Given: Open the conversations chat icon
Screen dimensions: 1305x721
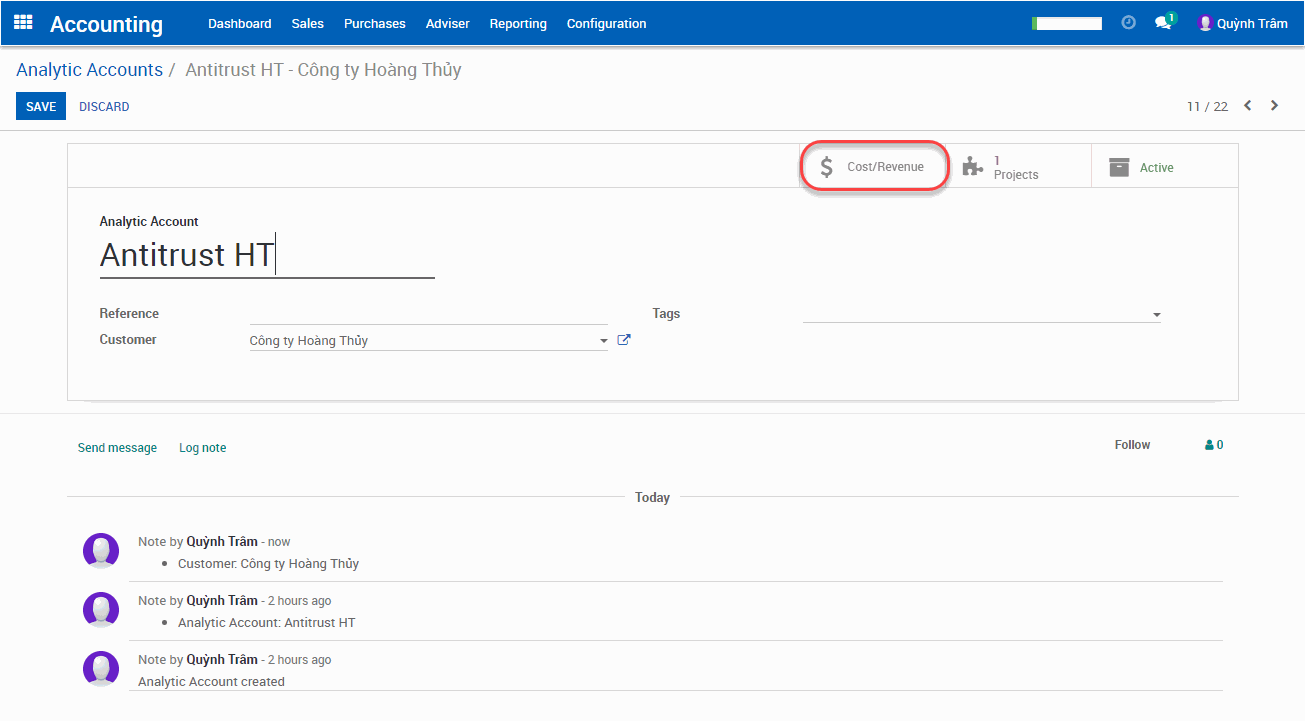Looking at the screenshot, I should coord(1163,22).
